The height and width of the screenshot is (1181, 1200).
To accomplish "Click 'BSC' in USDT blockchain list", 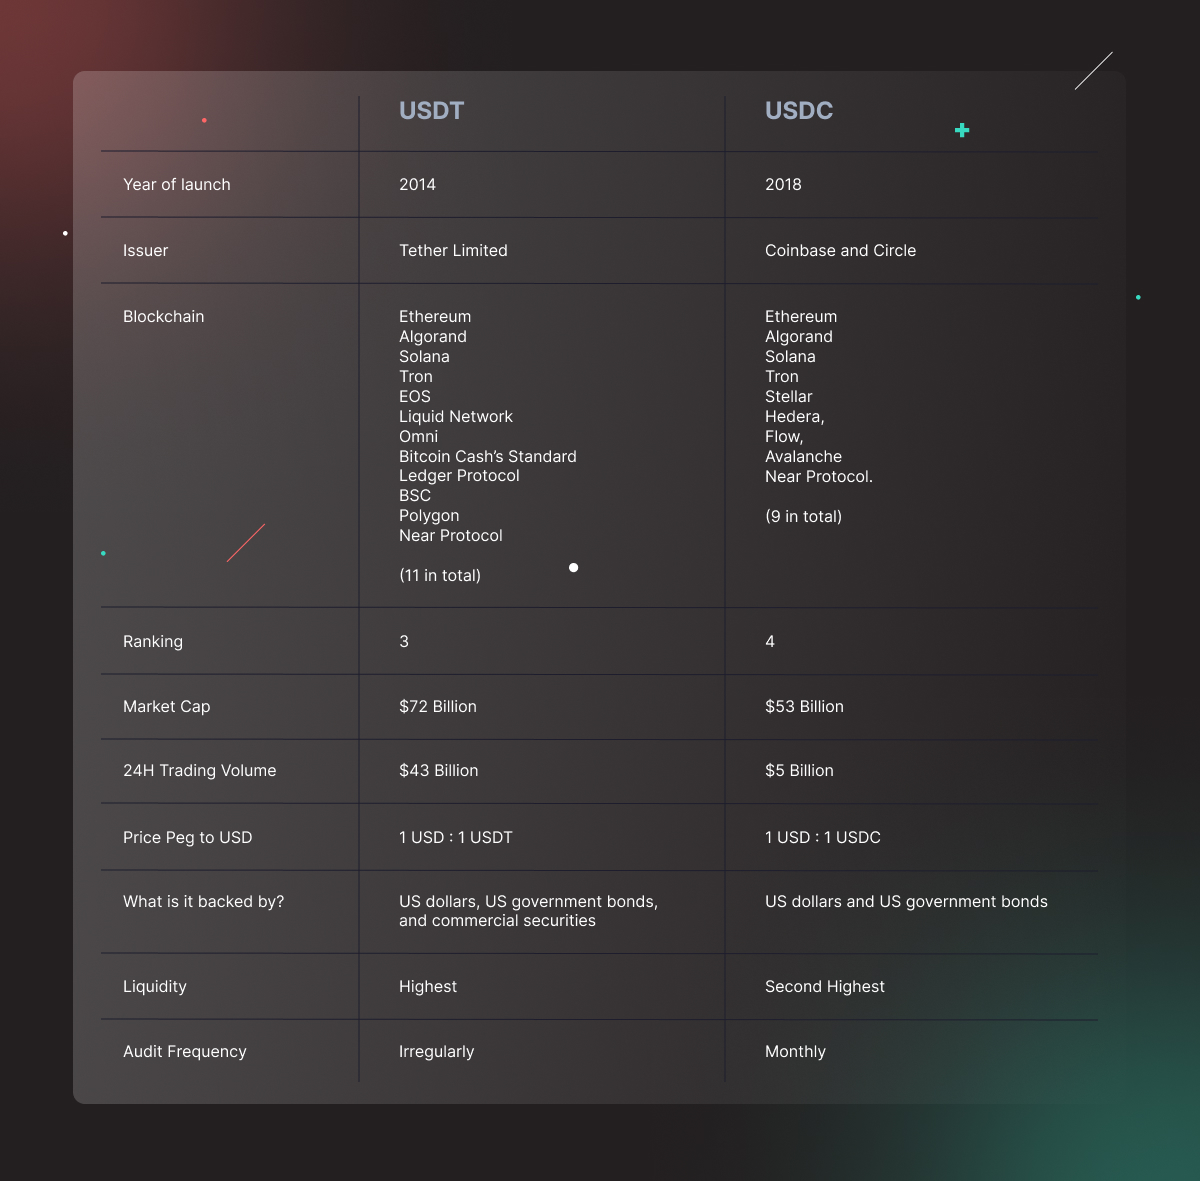I will coord(415,495).
